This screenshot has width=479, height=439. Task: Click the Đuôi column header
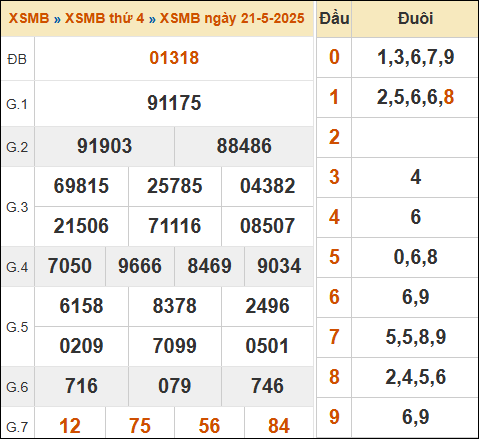coord(415,18)
